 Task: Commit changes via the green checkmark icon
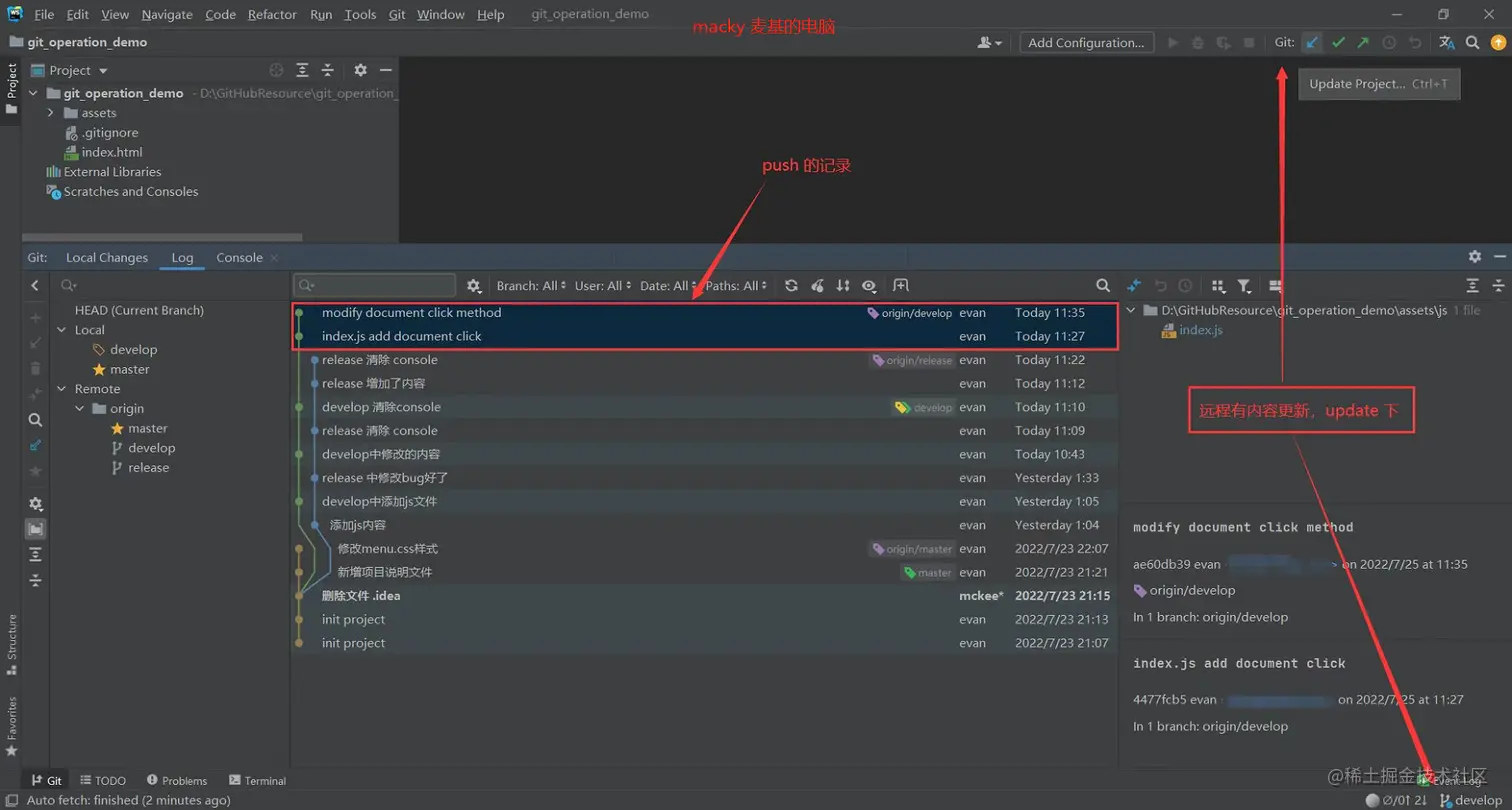[x=1339, y=42]
